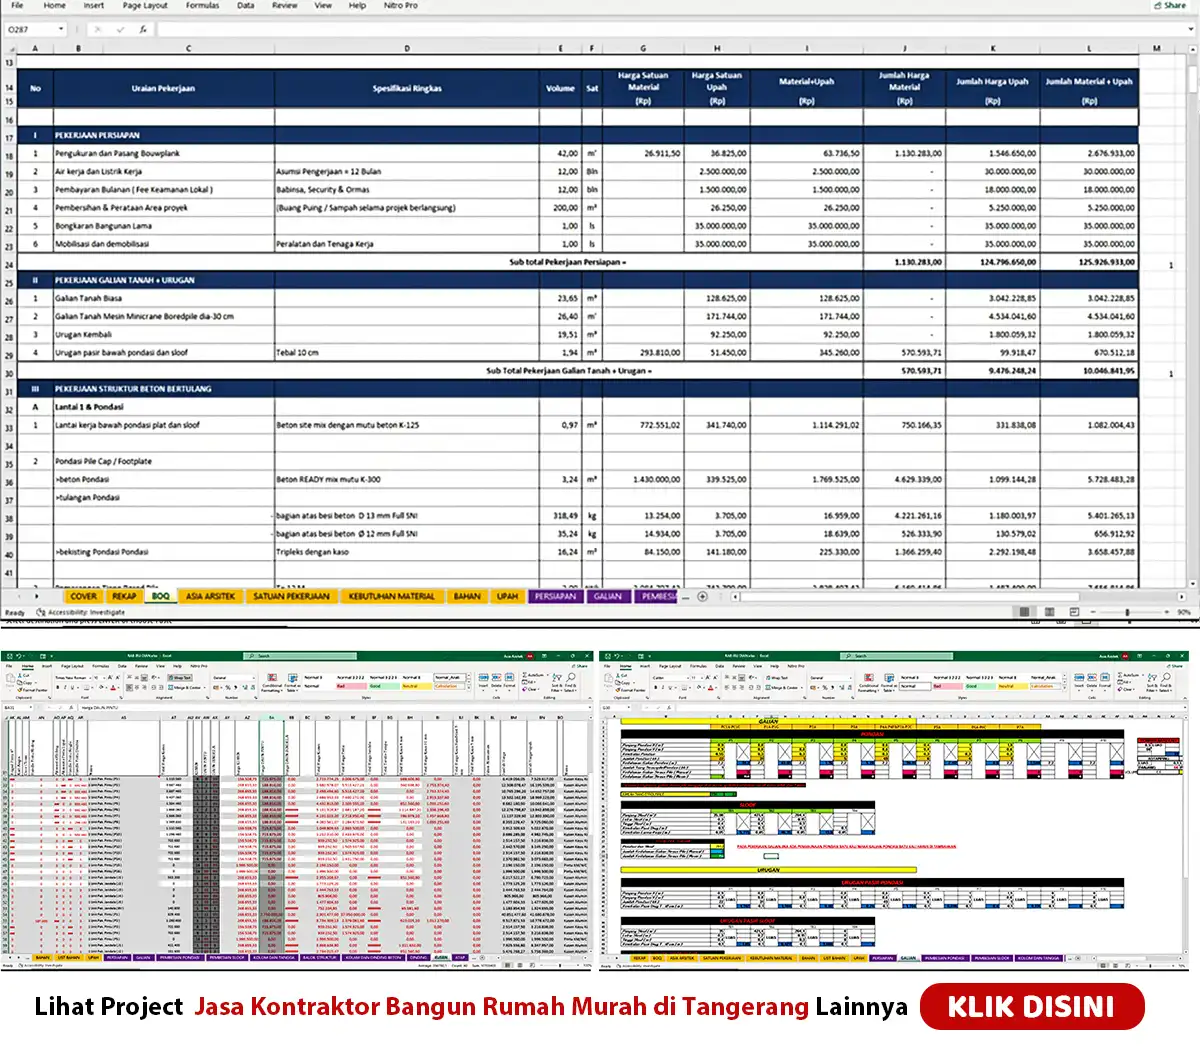Select the ASIA ARSITEK sheet tab in the large BOQ window
This screenshot has width=1200, height=1046.
[x=210, y=597]
